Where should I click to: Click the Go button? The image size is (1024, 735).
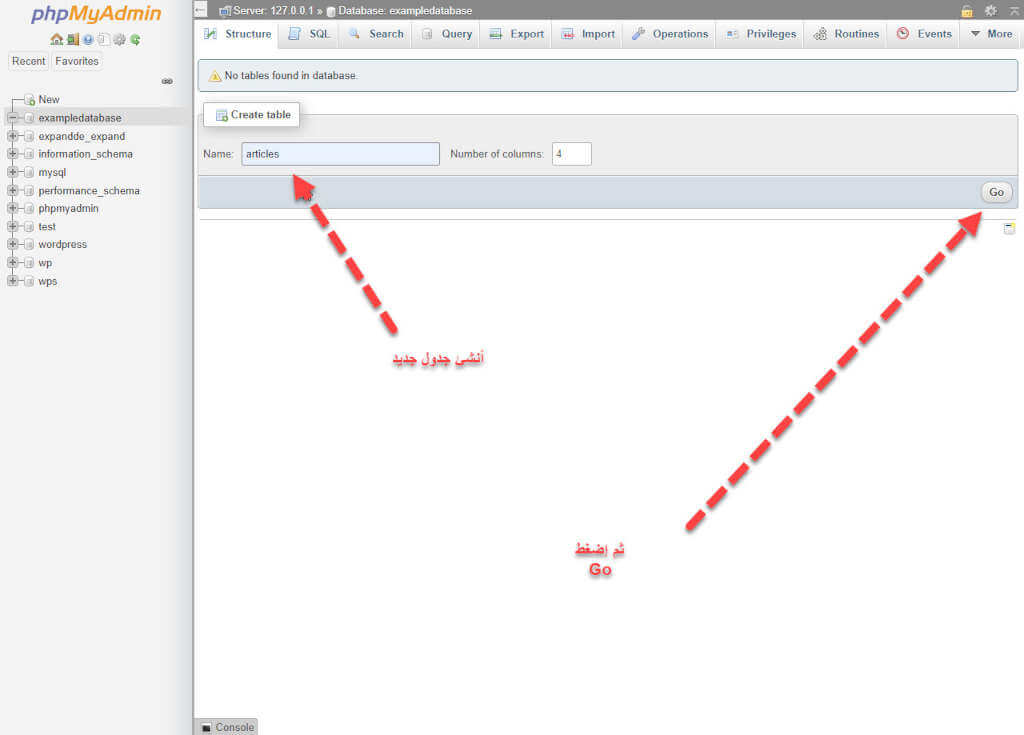pos(996,192)
